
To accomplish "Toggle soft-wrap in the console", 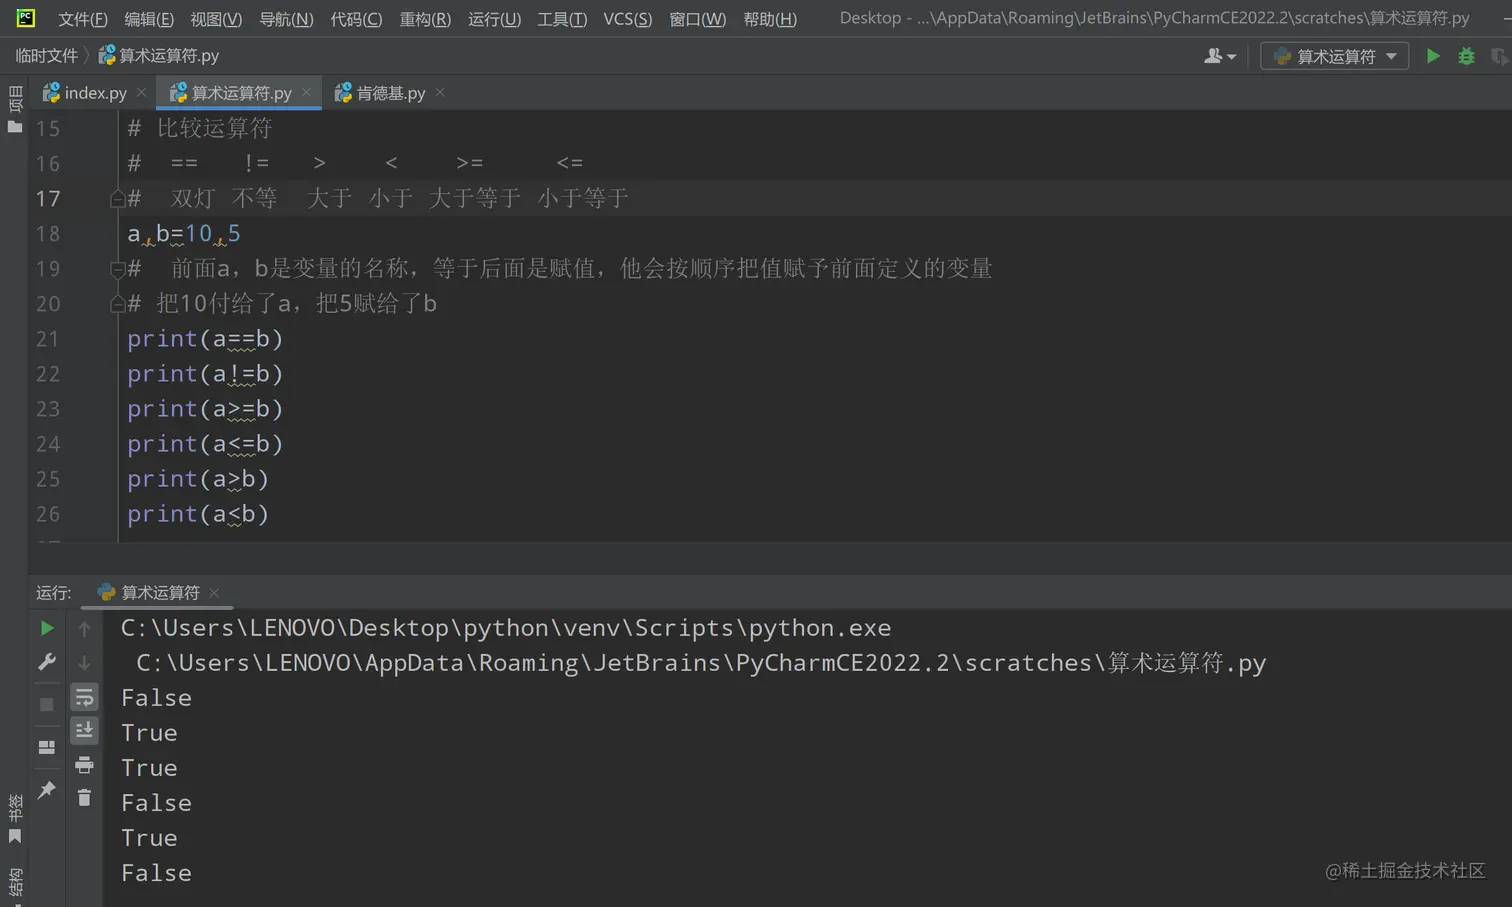I will (84, 697).
